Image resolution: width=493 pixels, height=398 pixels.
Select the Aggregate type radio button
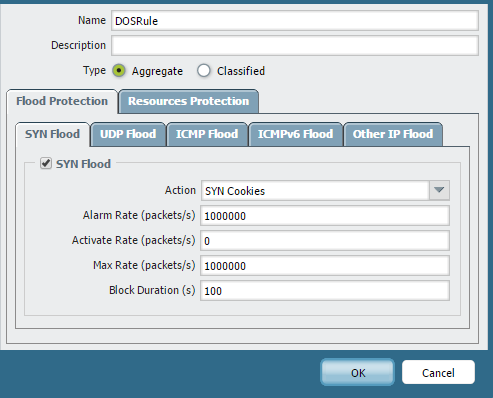[x=119, y=71]
